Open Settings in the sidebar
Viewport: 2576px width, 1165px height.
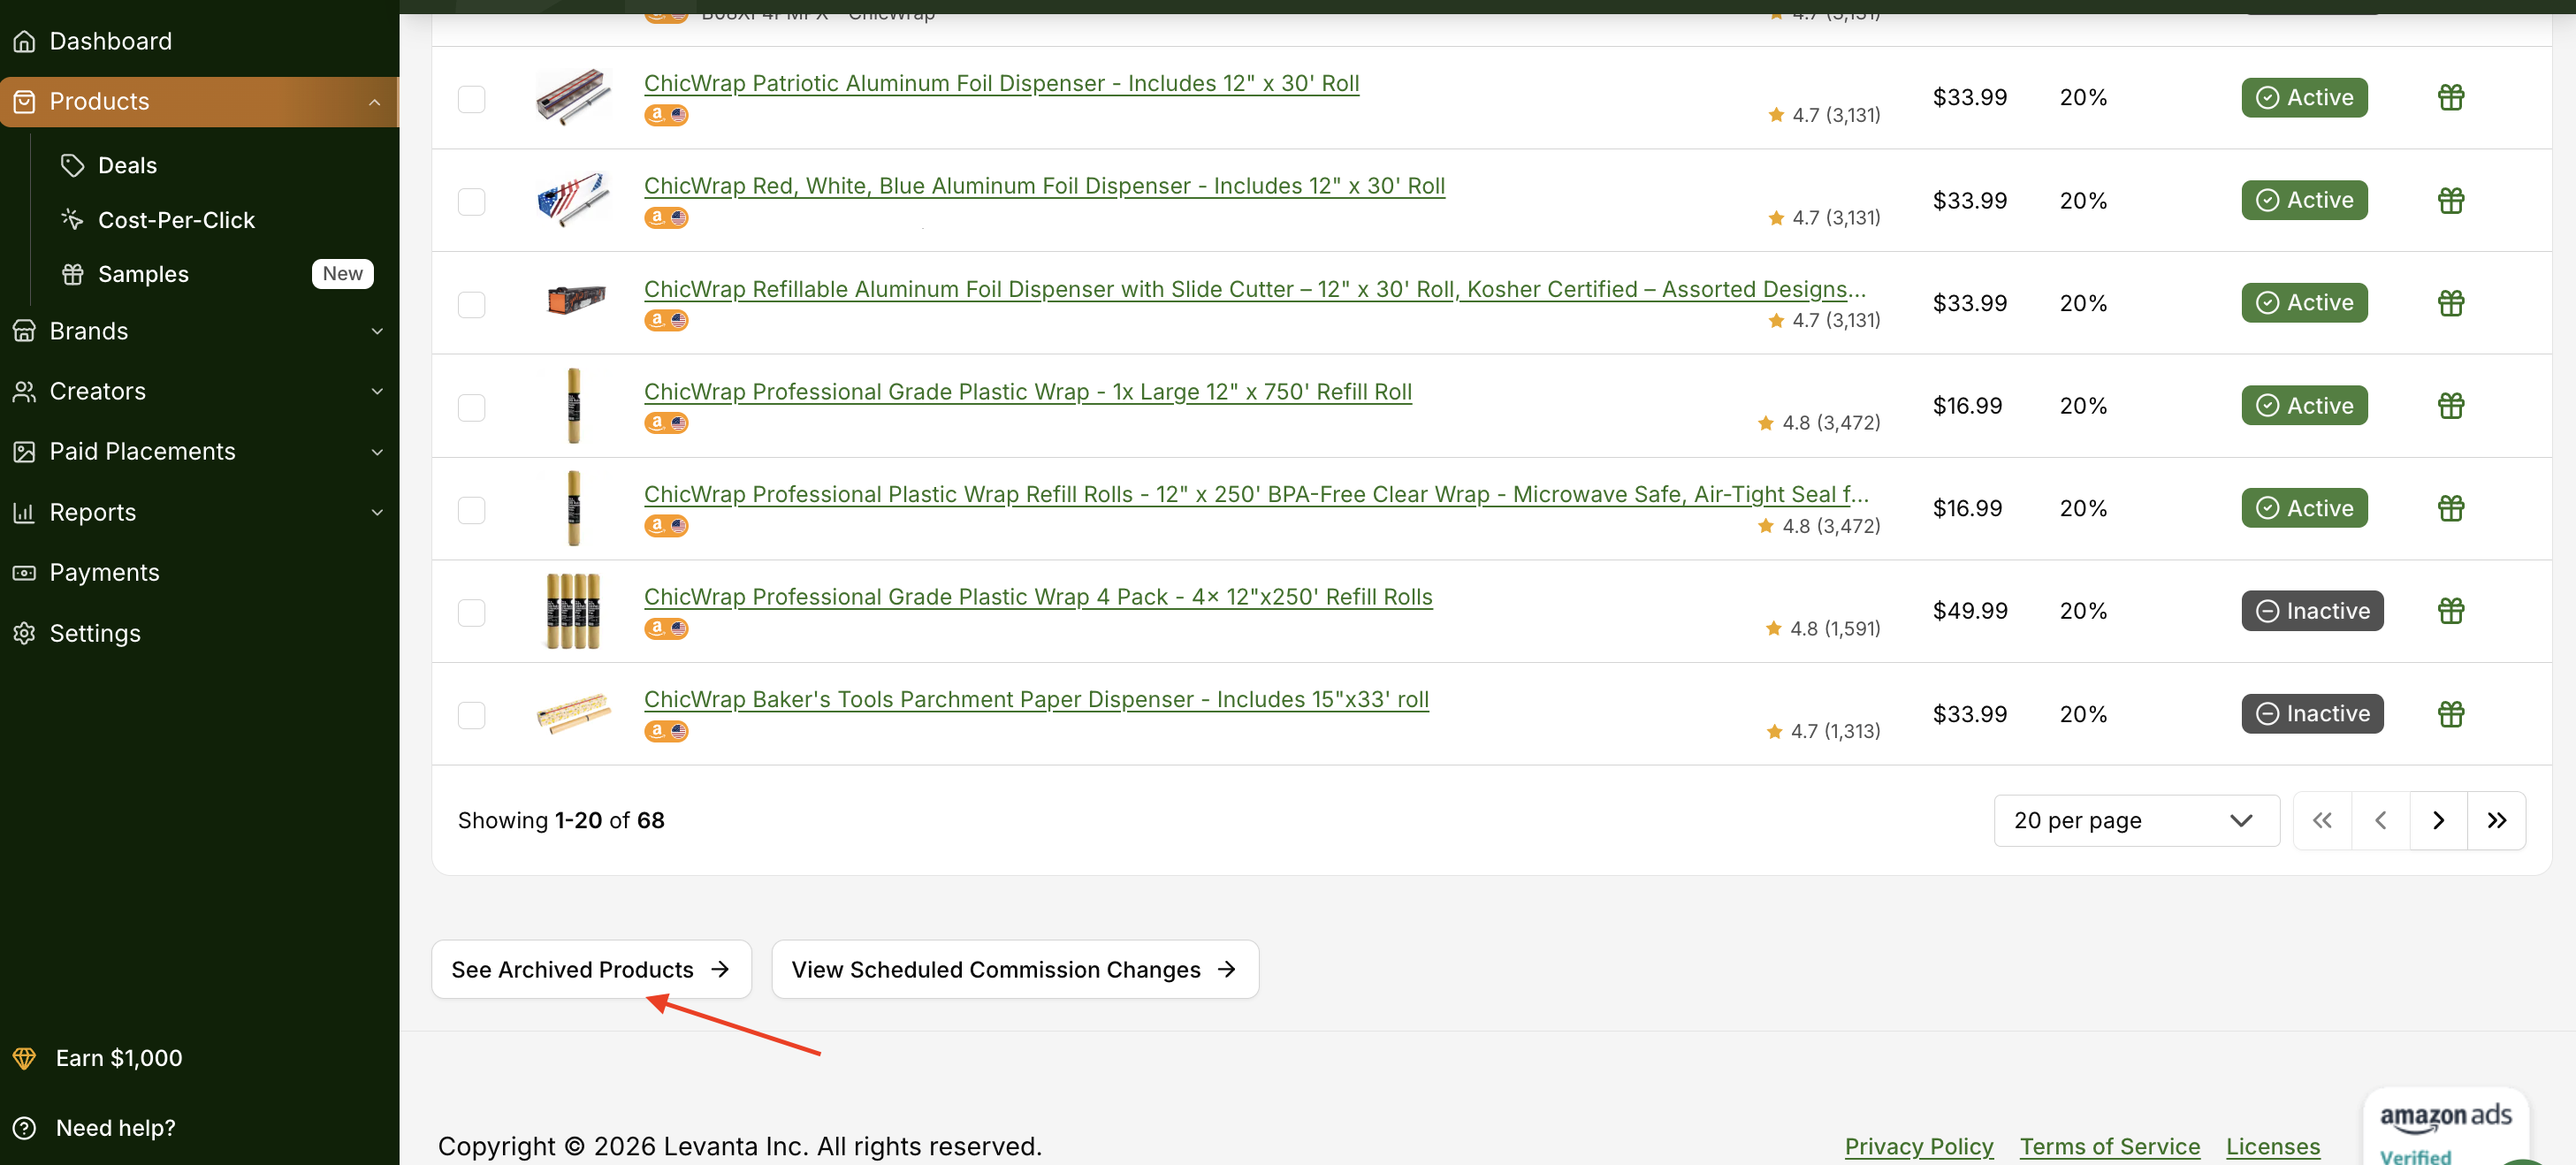tap(200, 633)
